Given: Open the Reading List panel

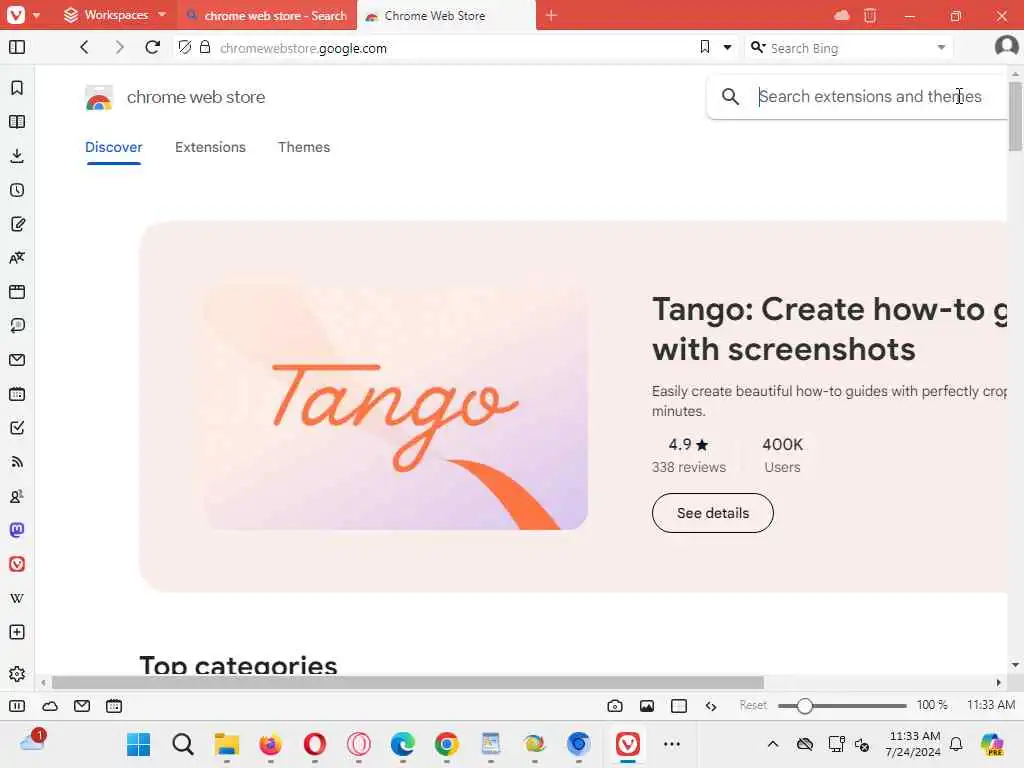Looking at the screenshot, I should pyautogui.click(x=17, y=121).
